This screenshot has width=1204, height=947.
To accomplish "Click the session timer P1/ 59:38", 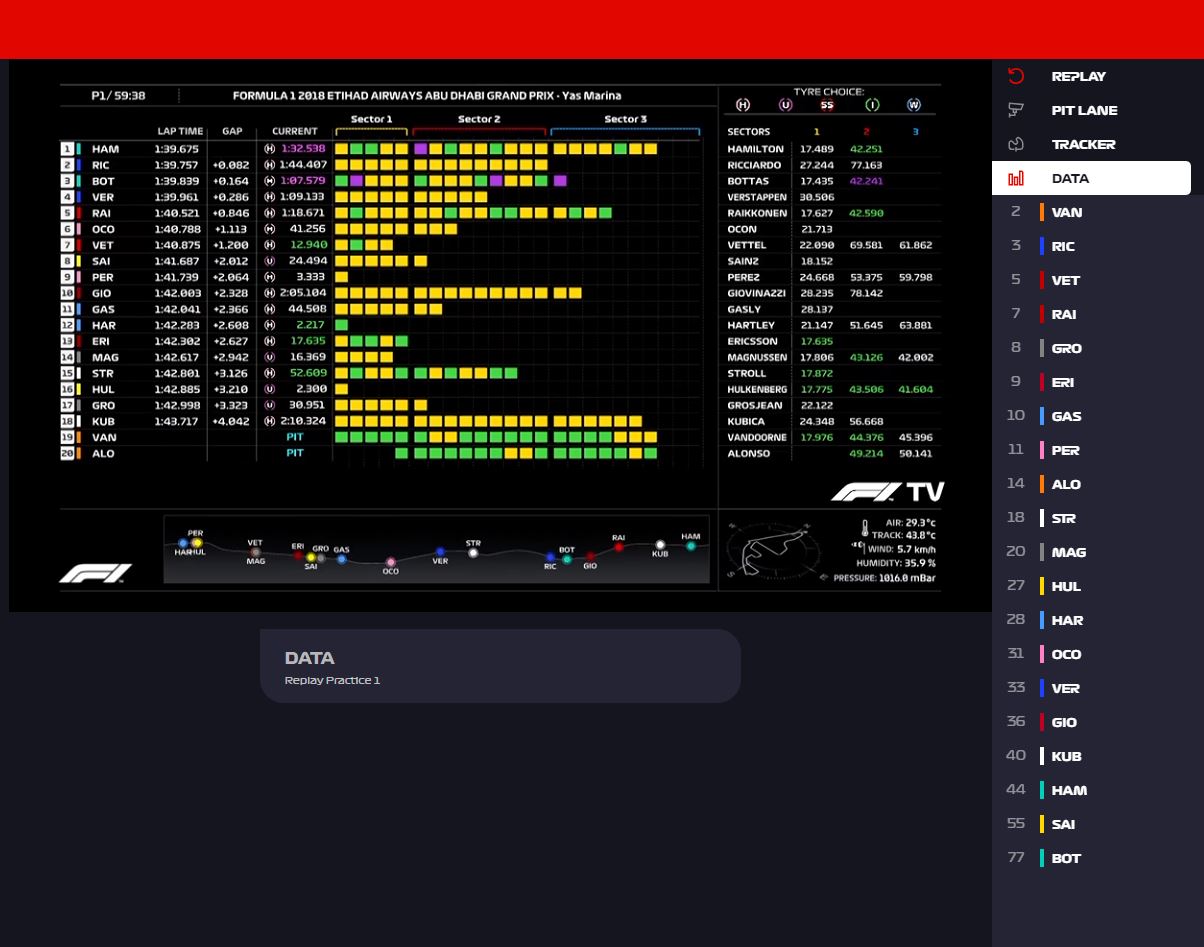I will point(118,96).
